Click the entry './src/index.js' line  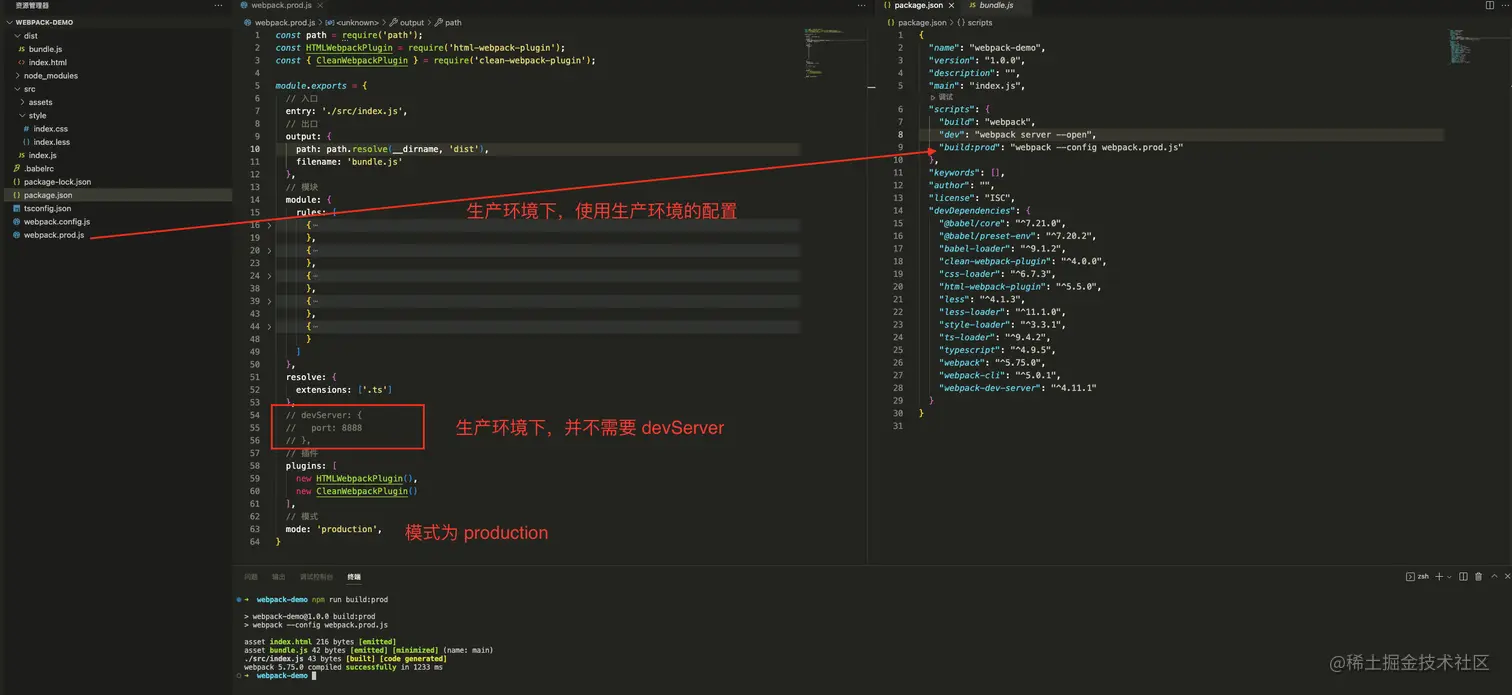pos(346,111)
